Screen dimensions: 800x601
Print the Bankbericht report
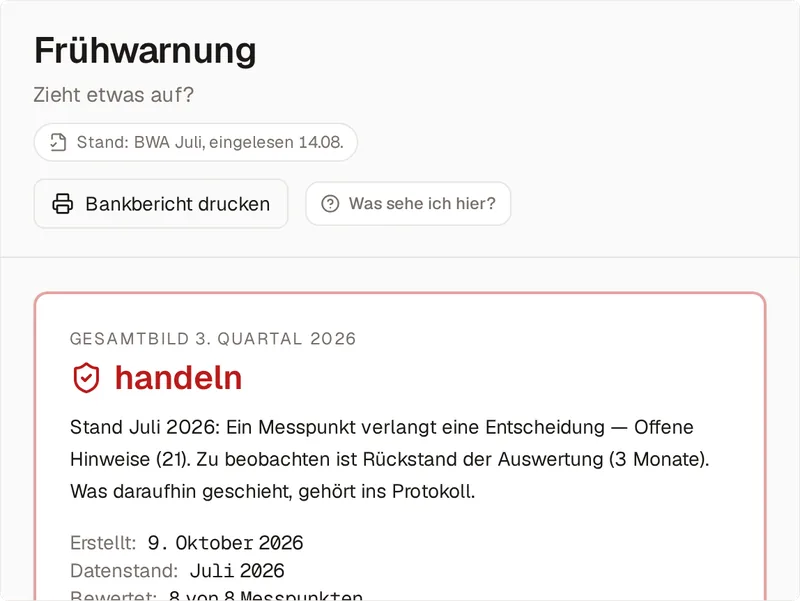click(x=161, y=204)
